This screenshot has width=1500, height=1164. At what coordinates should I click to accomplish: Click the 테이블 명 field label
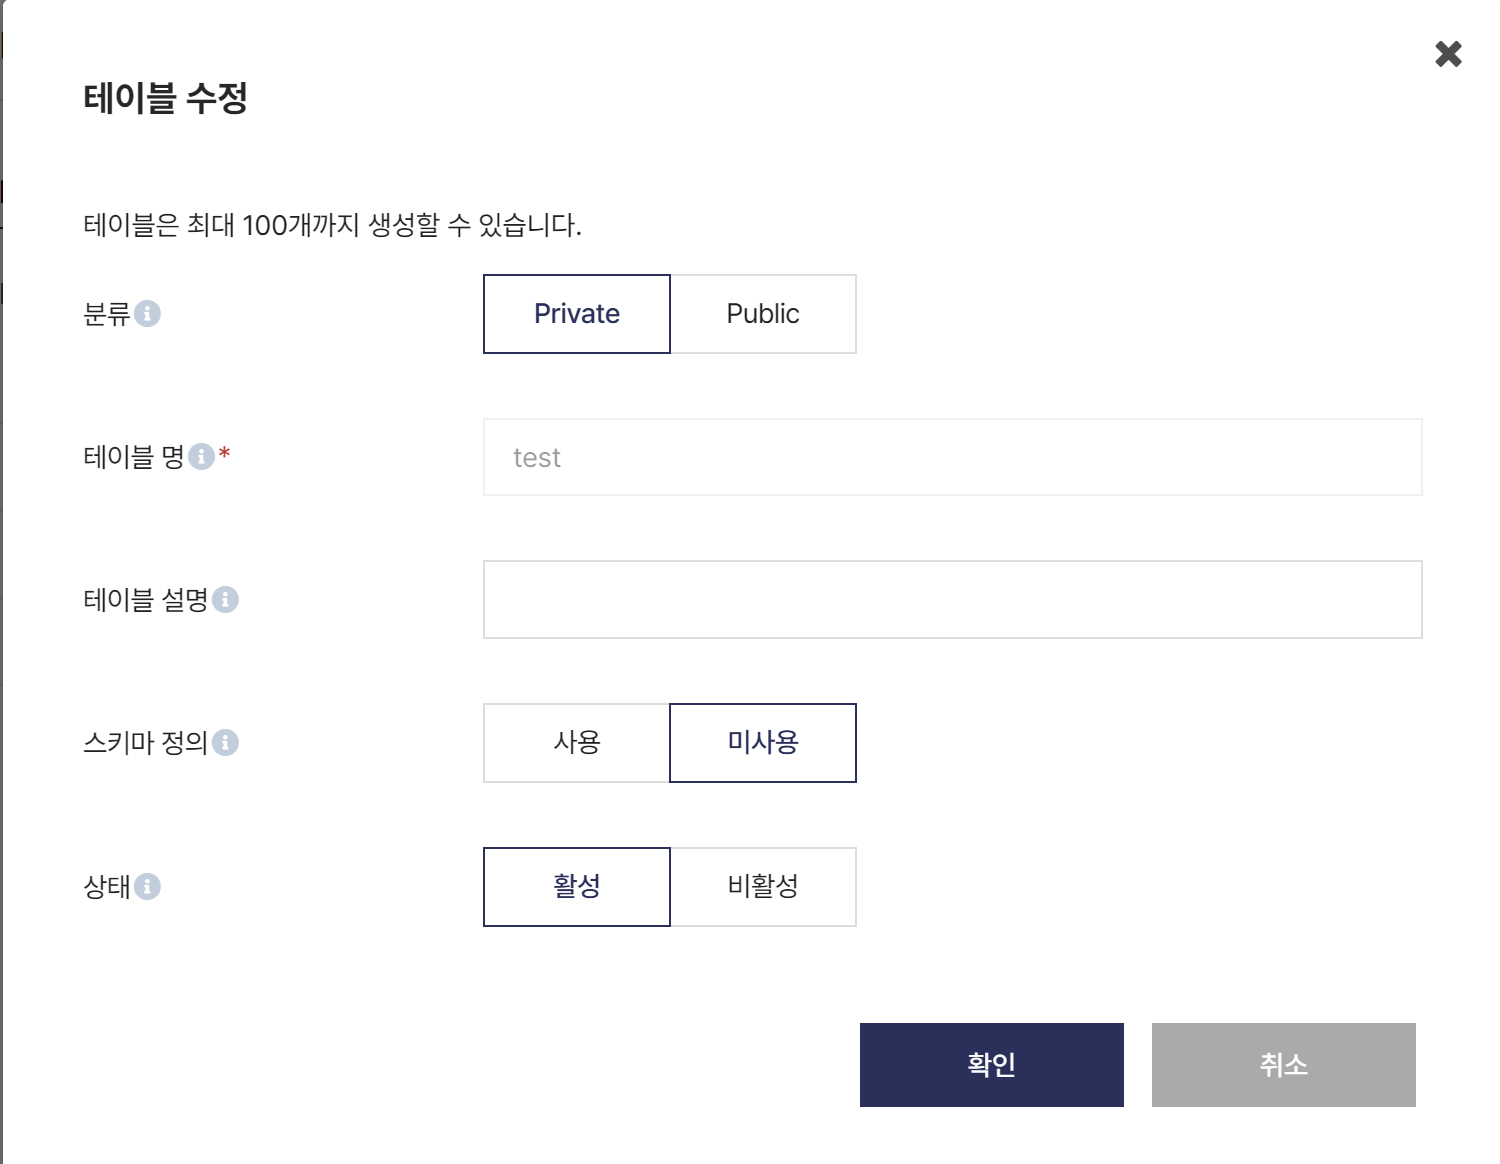(134, 457)
